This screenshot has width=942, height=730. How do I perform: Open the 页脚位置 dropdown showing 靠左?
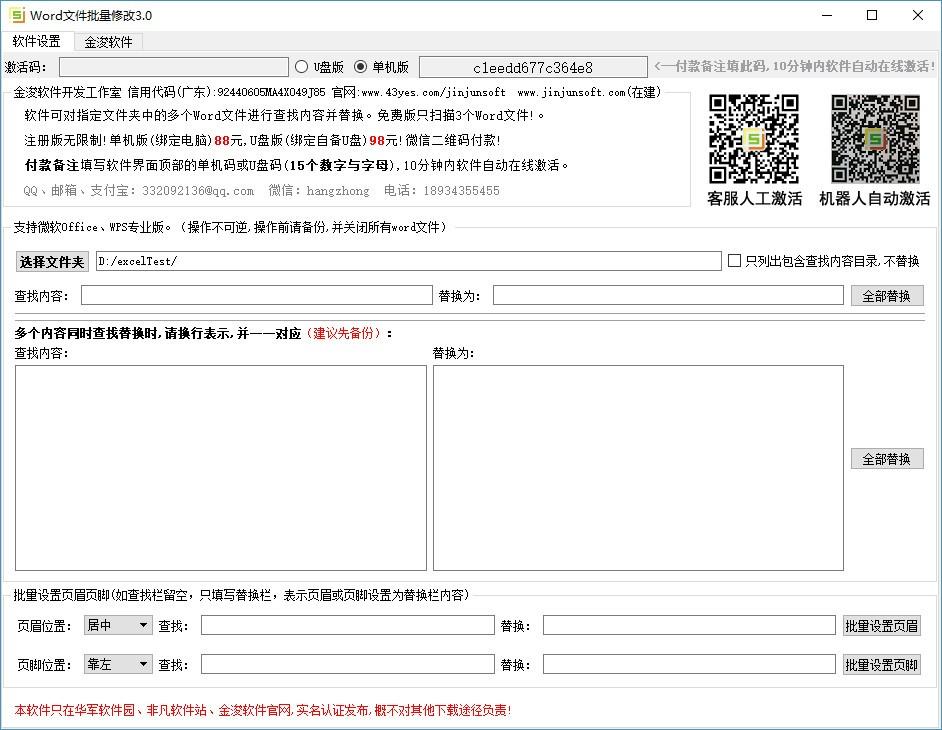pyautogui.click(x=118, y=664)
